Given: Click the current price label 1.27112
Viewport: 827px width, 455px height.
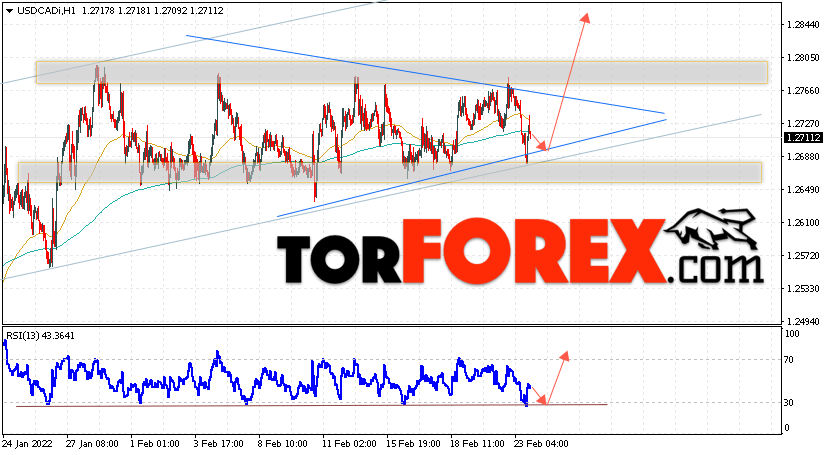Looking at the screenshot, I should [803, 138].
